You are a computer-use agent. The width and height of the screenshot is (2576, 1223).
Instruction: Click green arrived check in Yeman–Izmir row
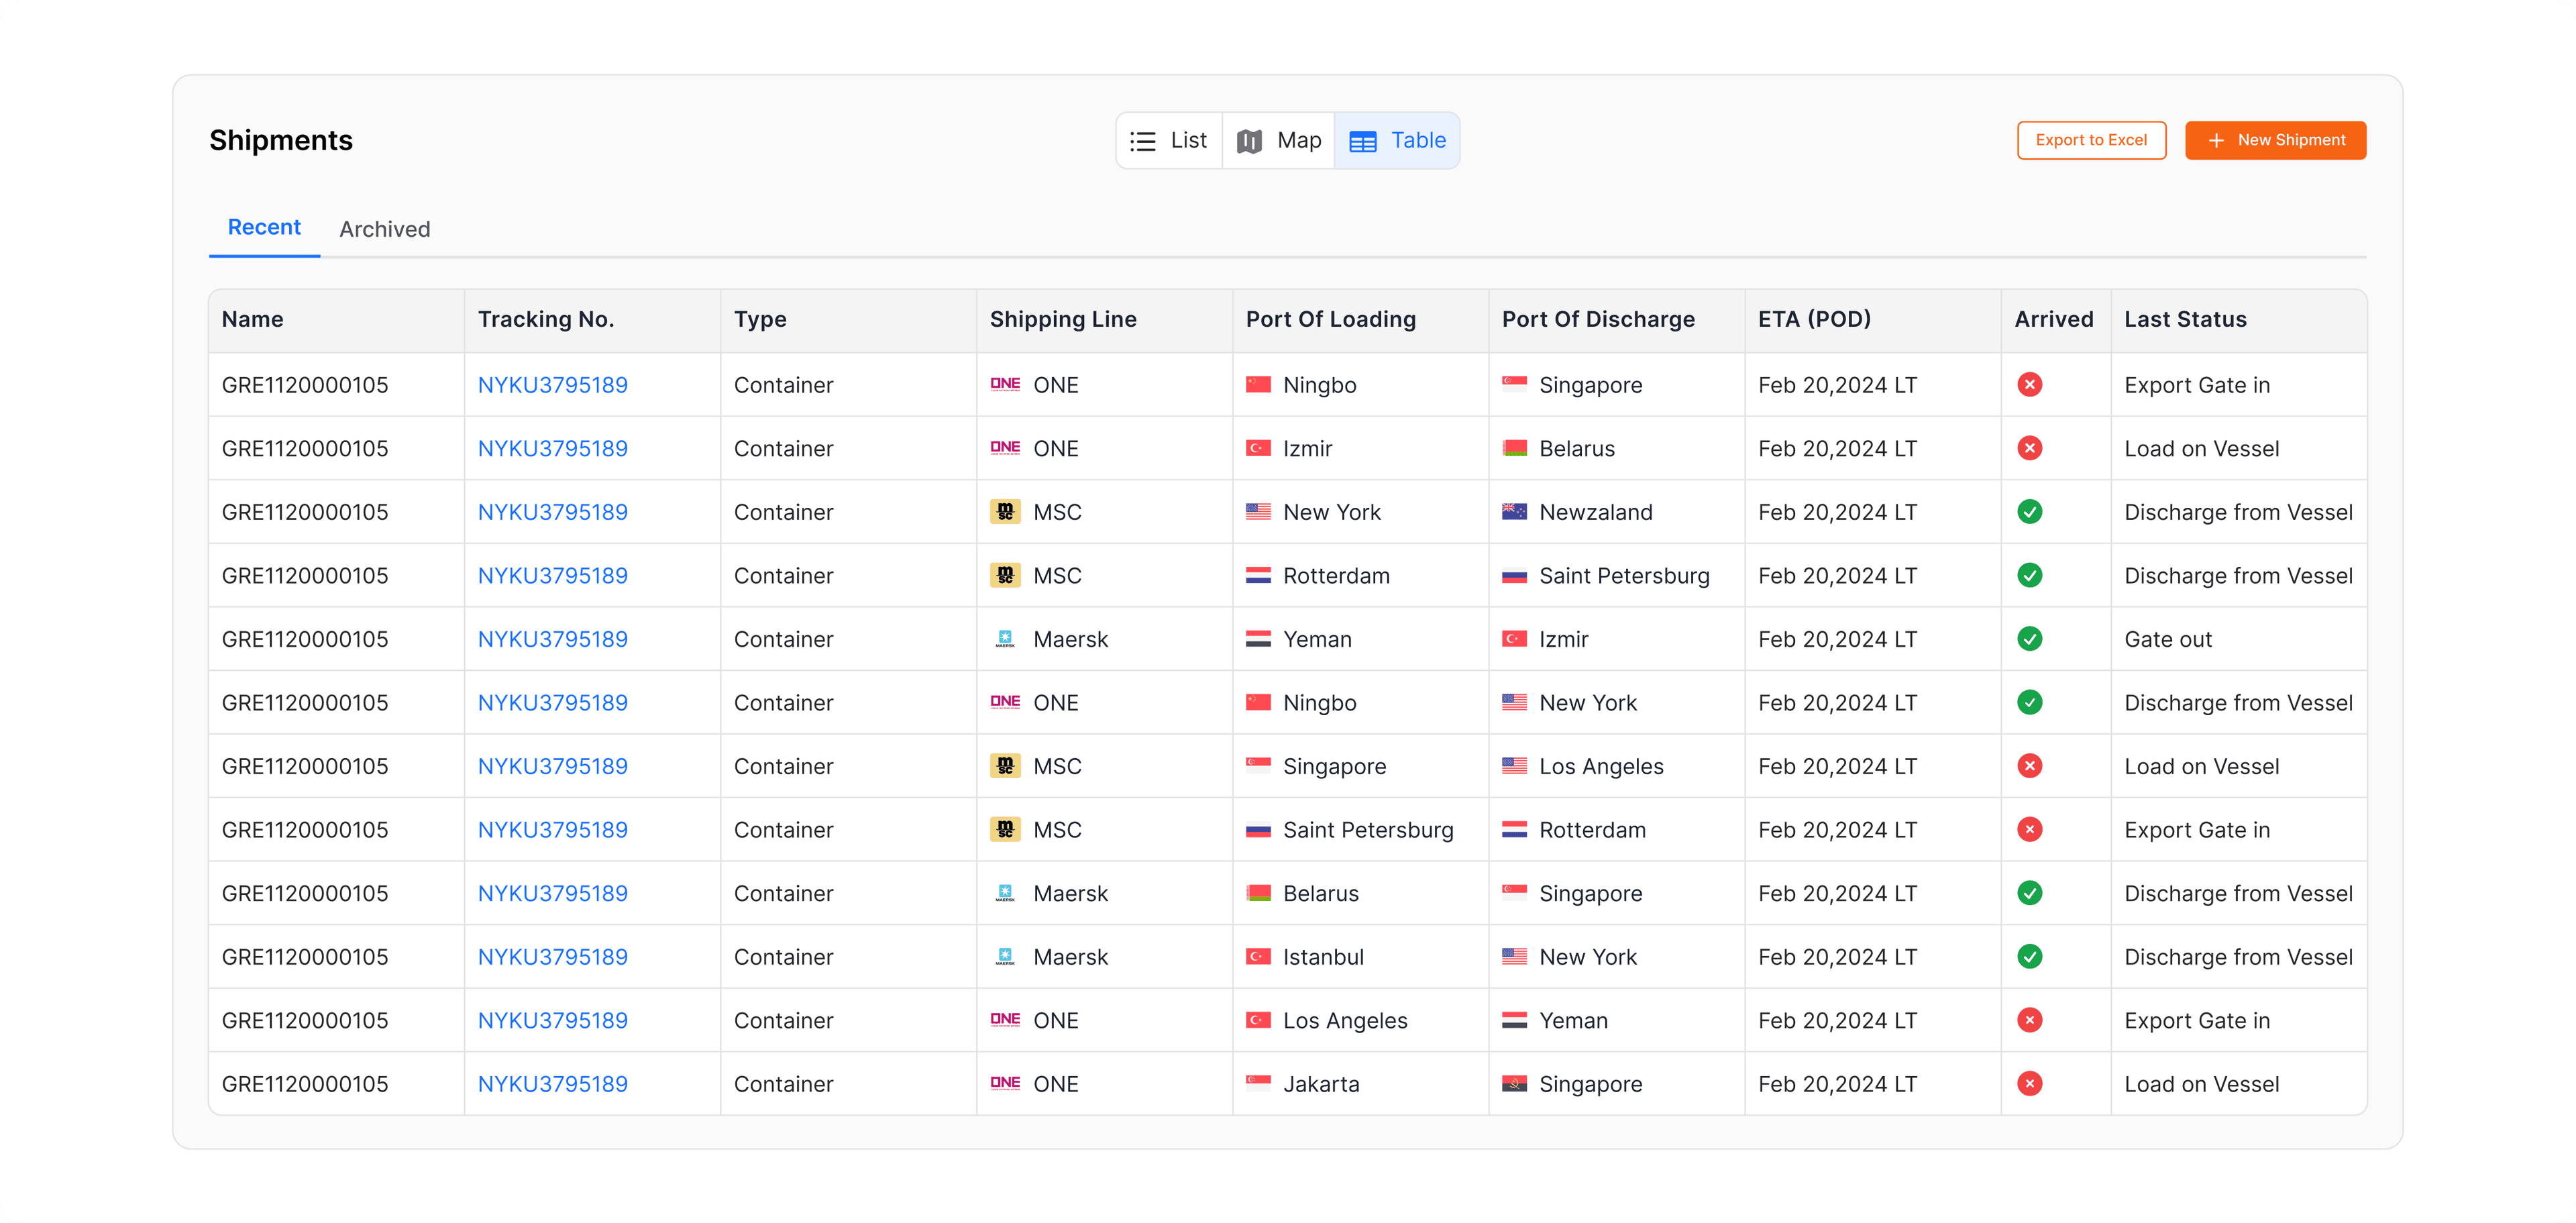[x=2029, y=639]
